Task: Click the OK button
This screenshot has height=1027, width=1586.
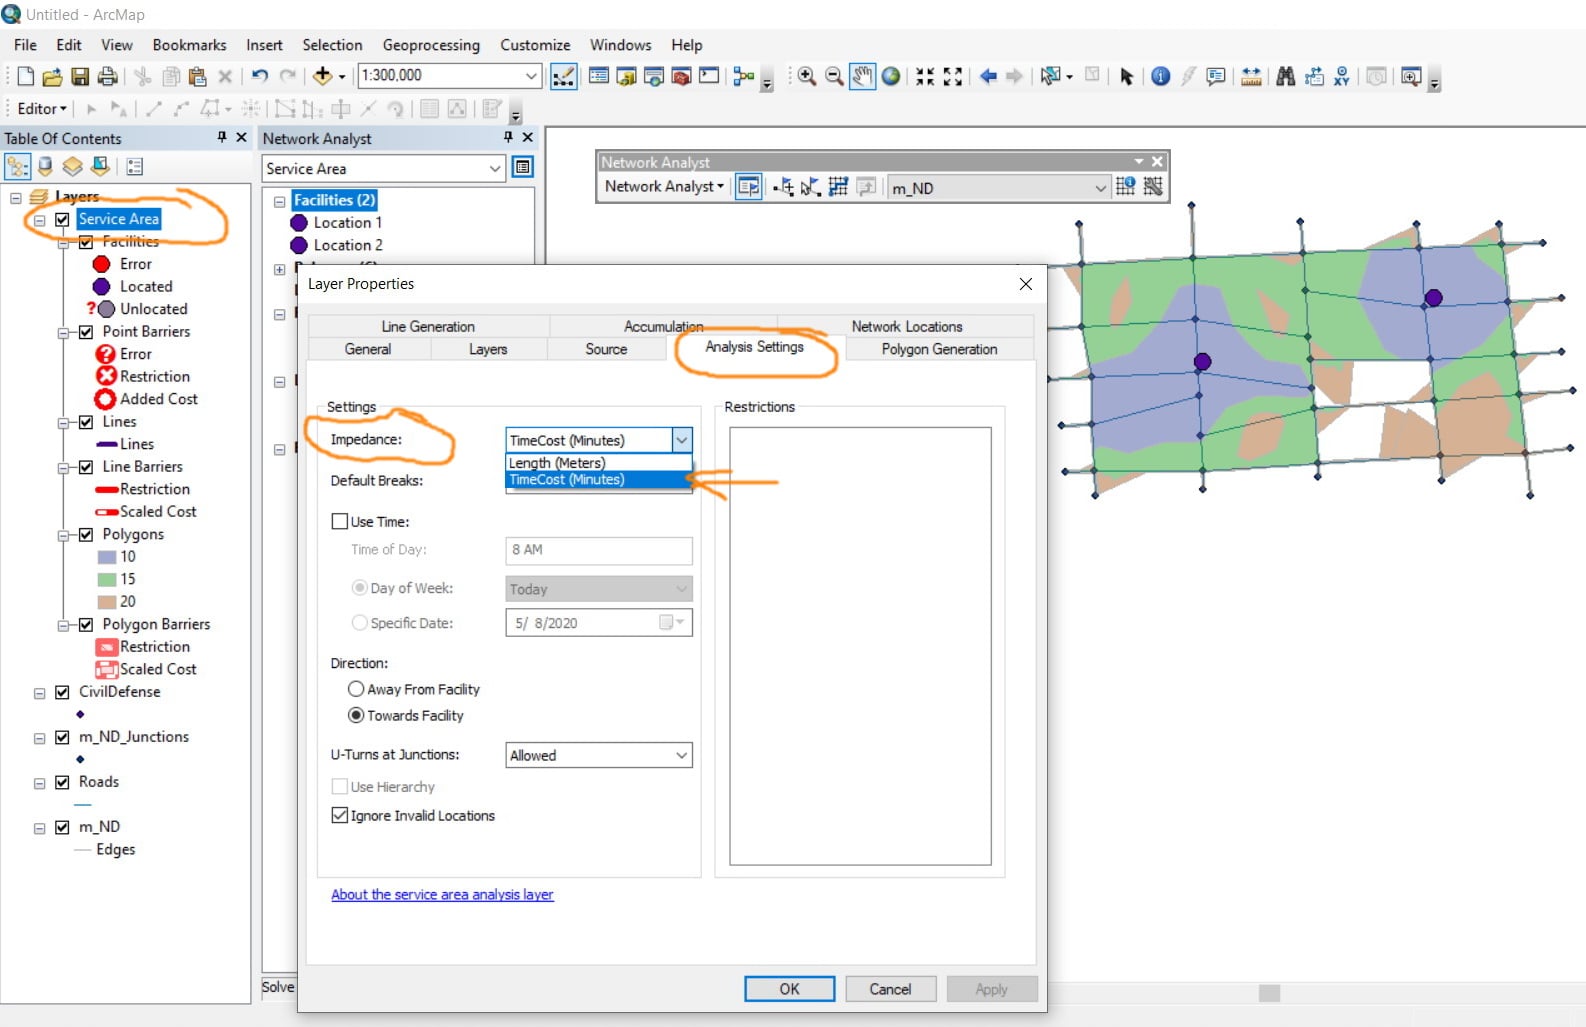Action: (x=790, y=989)
